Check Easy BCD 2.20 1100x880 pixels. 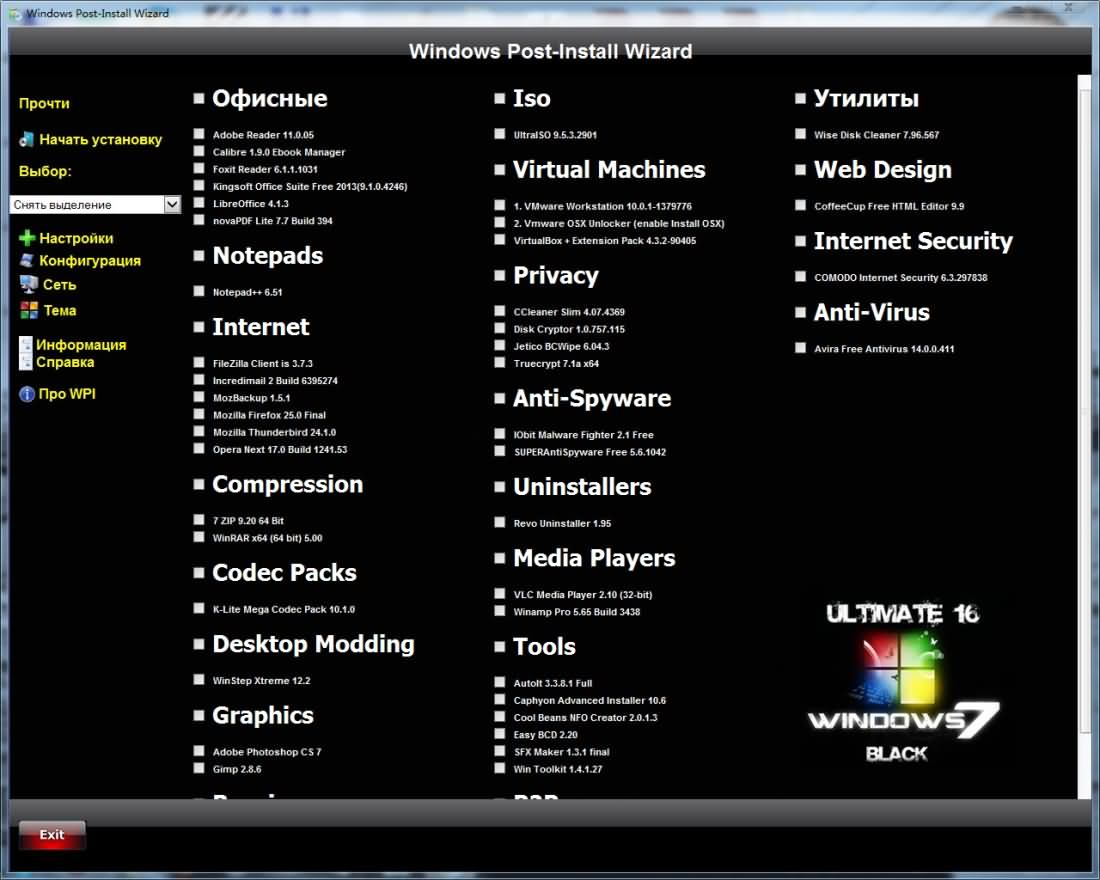tap(499, 734)
